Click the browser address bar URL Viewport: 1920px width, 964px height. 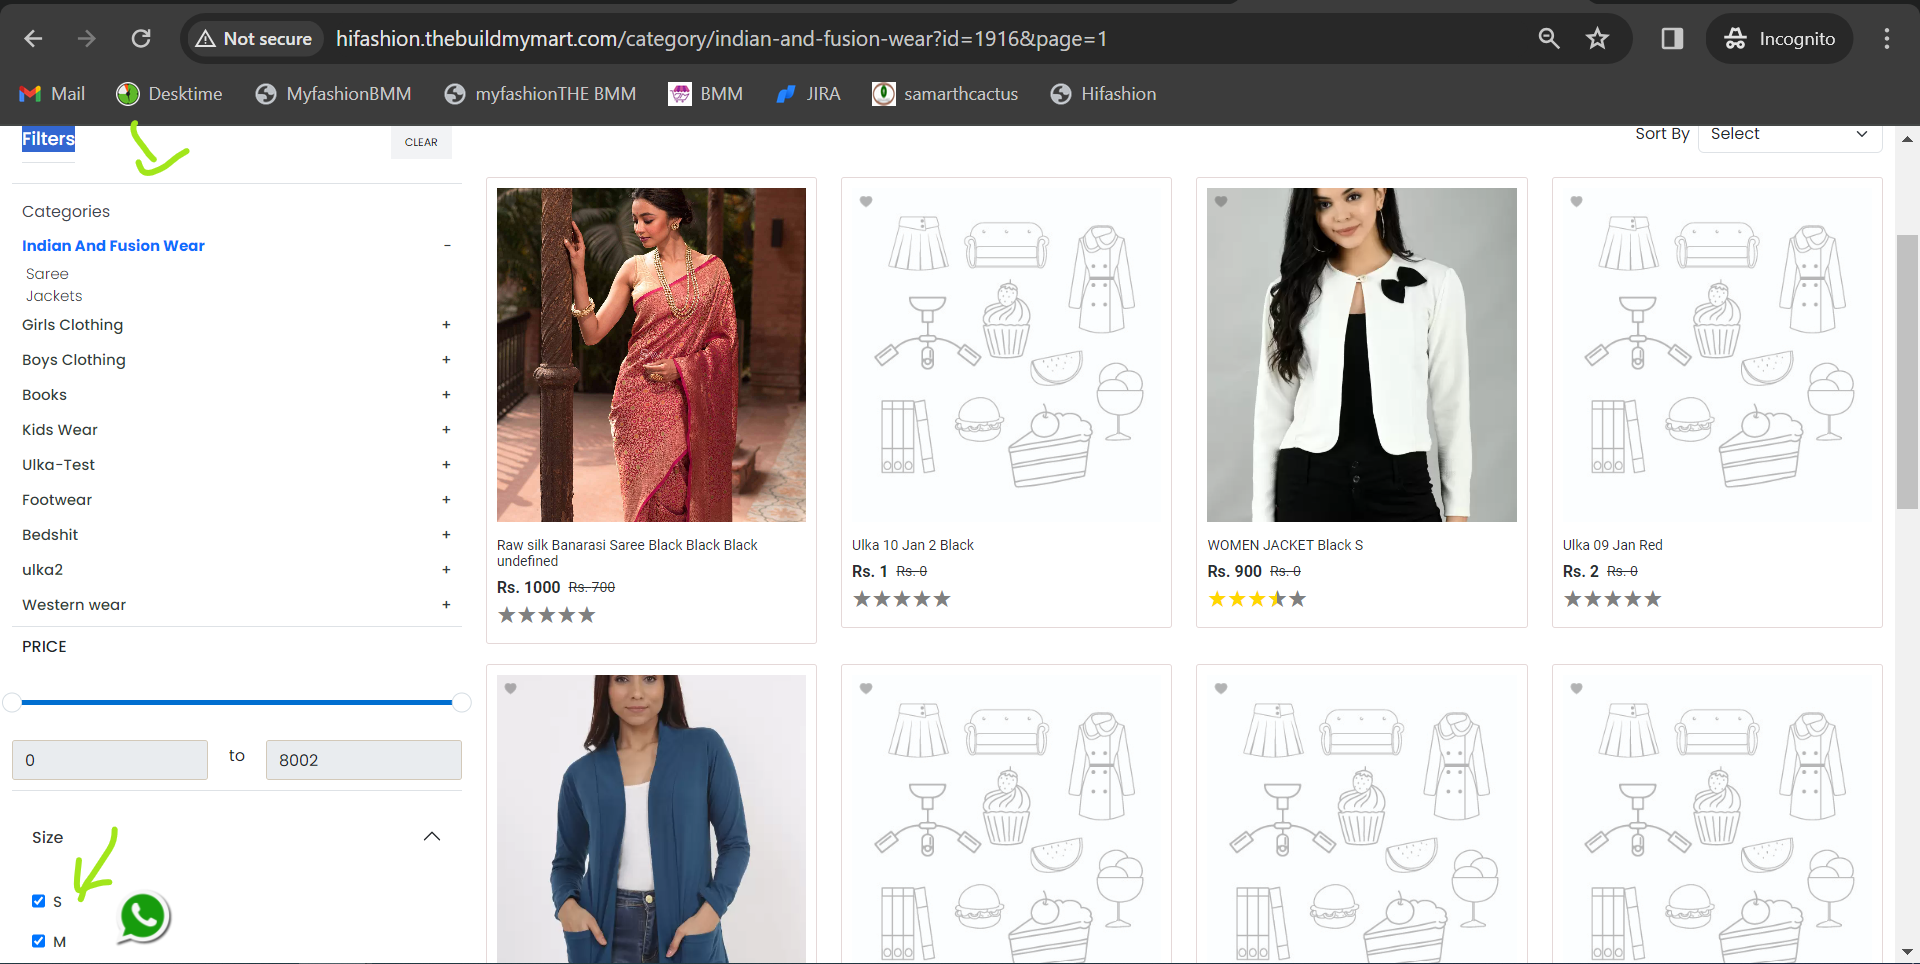pos(721,39)
